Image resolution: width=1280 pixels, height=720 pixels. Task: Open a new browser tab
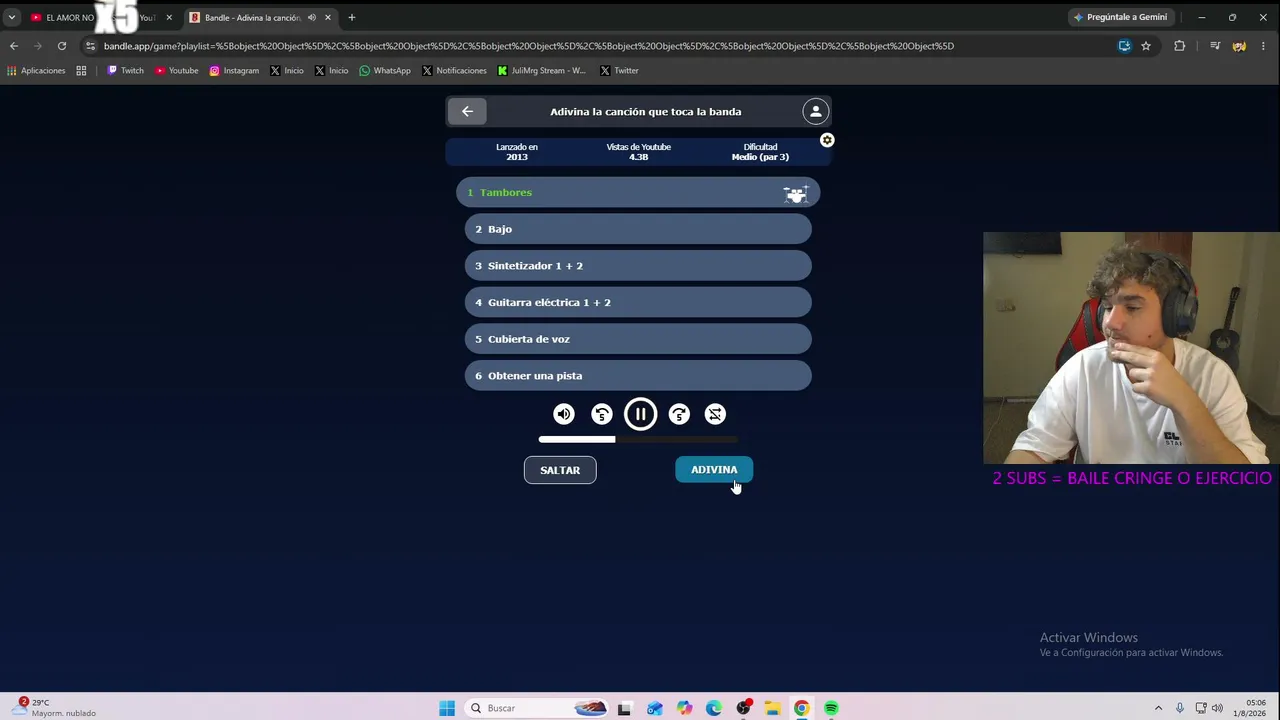[351, 17]
